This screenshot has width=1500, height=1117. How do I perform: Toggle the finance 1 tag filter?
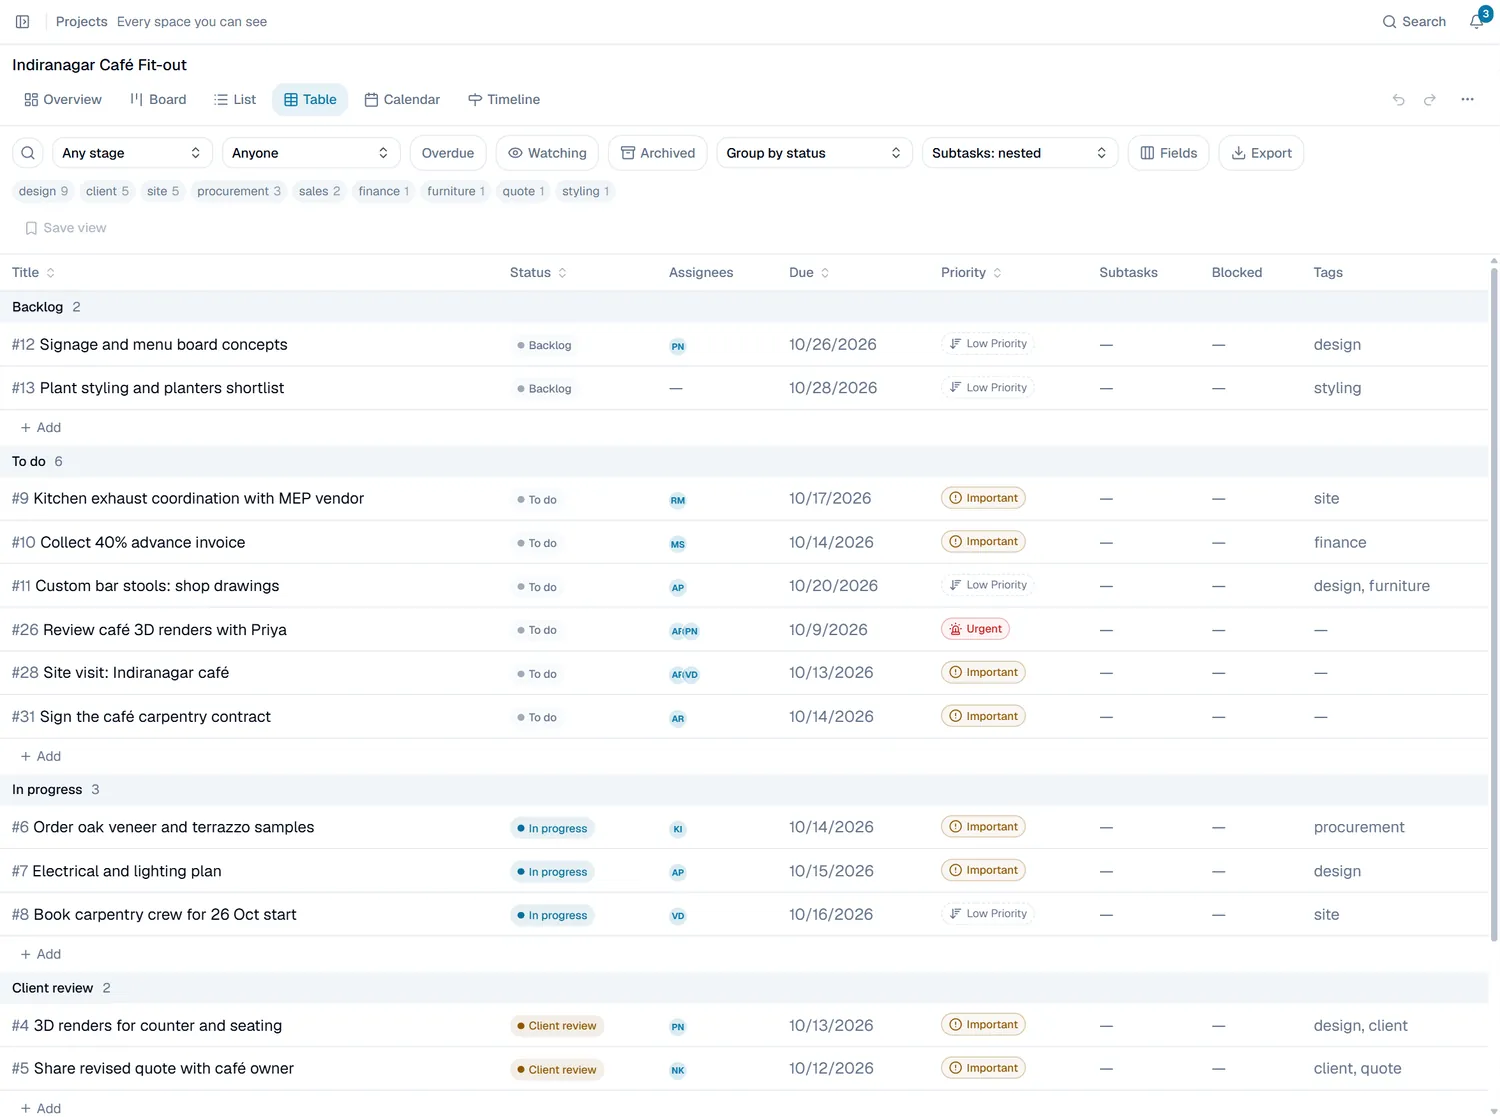click(x=384, y=191)
